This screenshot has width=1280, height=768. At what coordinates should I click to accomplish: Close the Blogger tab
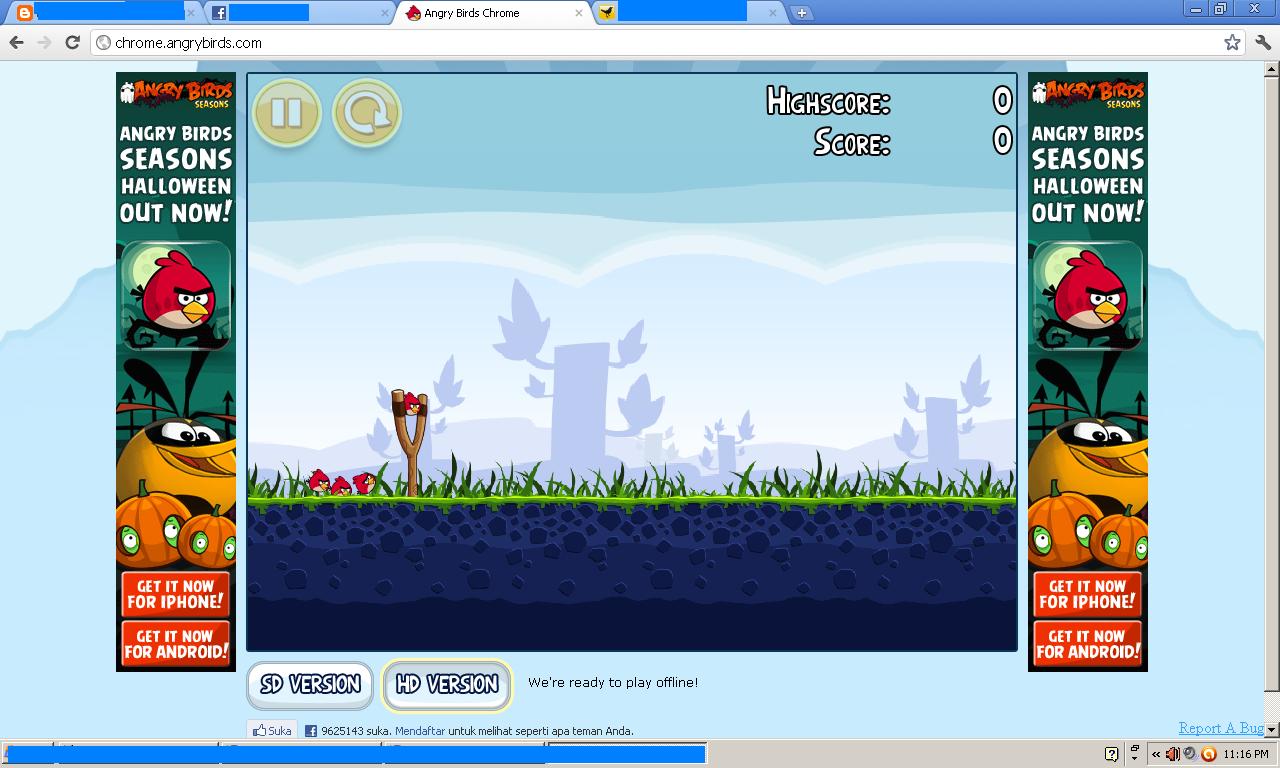pyautogui.click(x=190, y=13)
